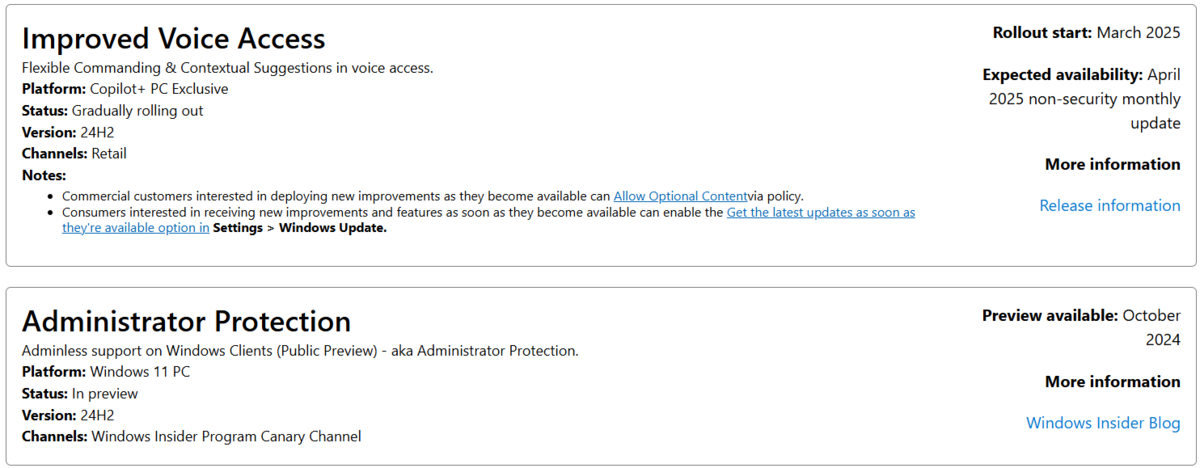The image size is (1200, 468).
Task: Click More information heading above Release information
Action: (1113, 164)
